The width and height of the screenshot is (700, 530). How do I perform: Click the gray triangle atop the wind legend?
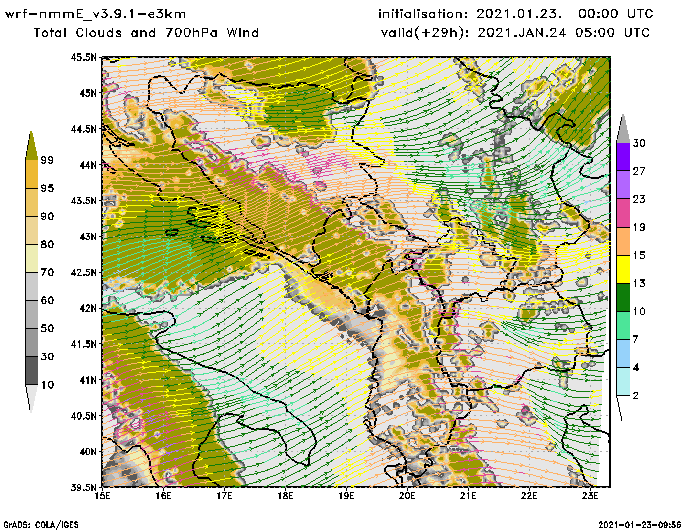pos(623,128)
